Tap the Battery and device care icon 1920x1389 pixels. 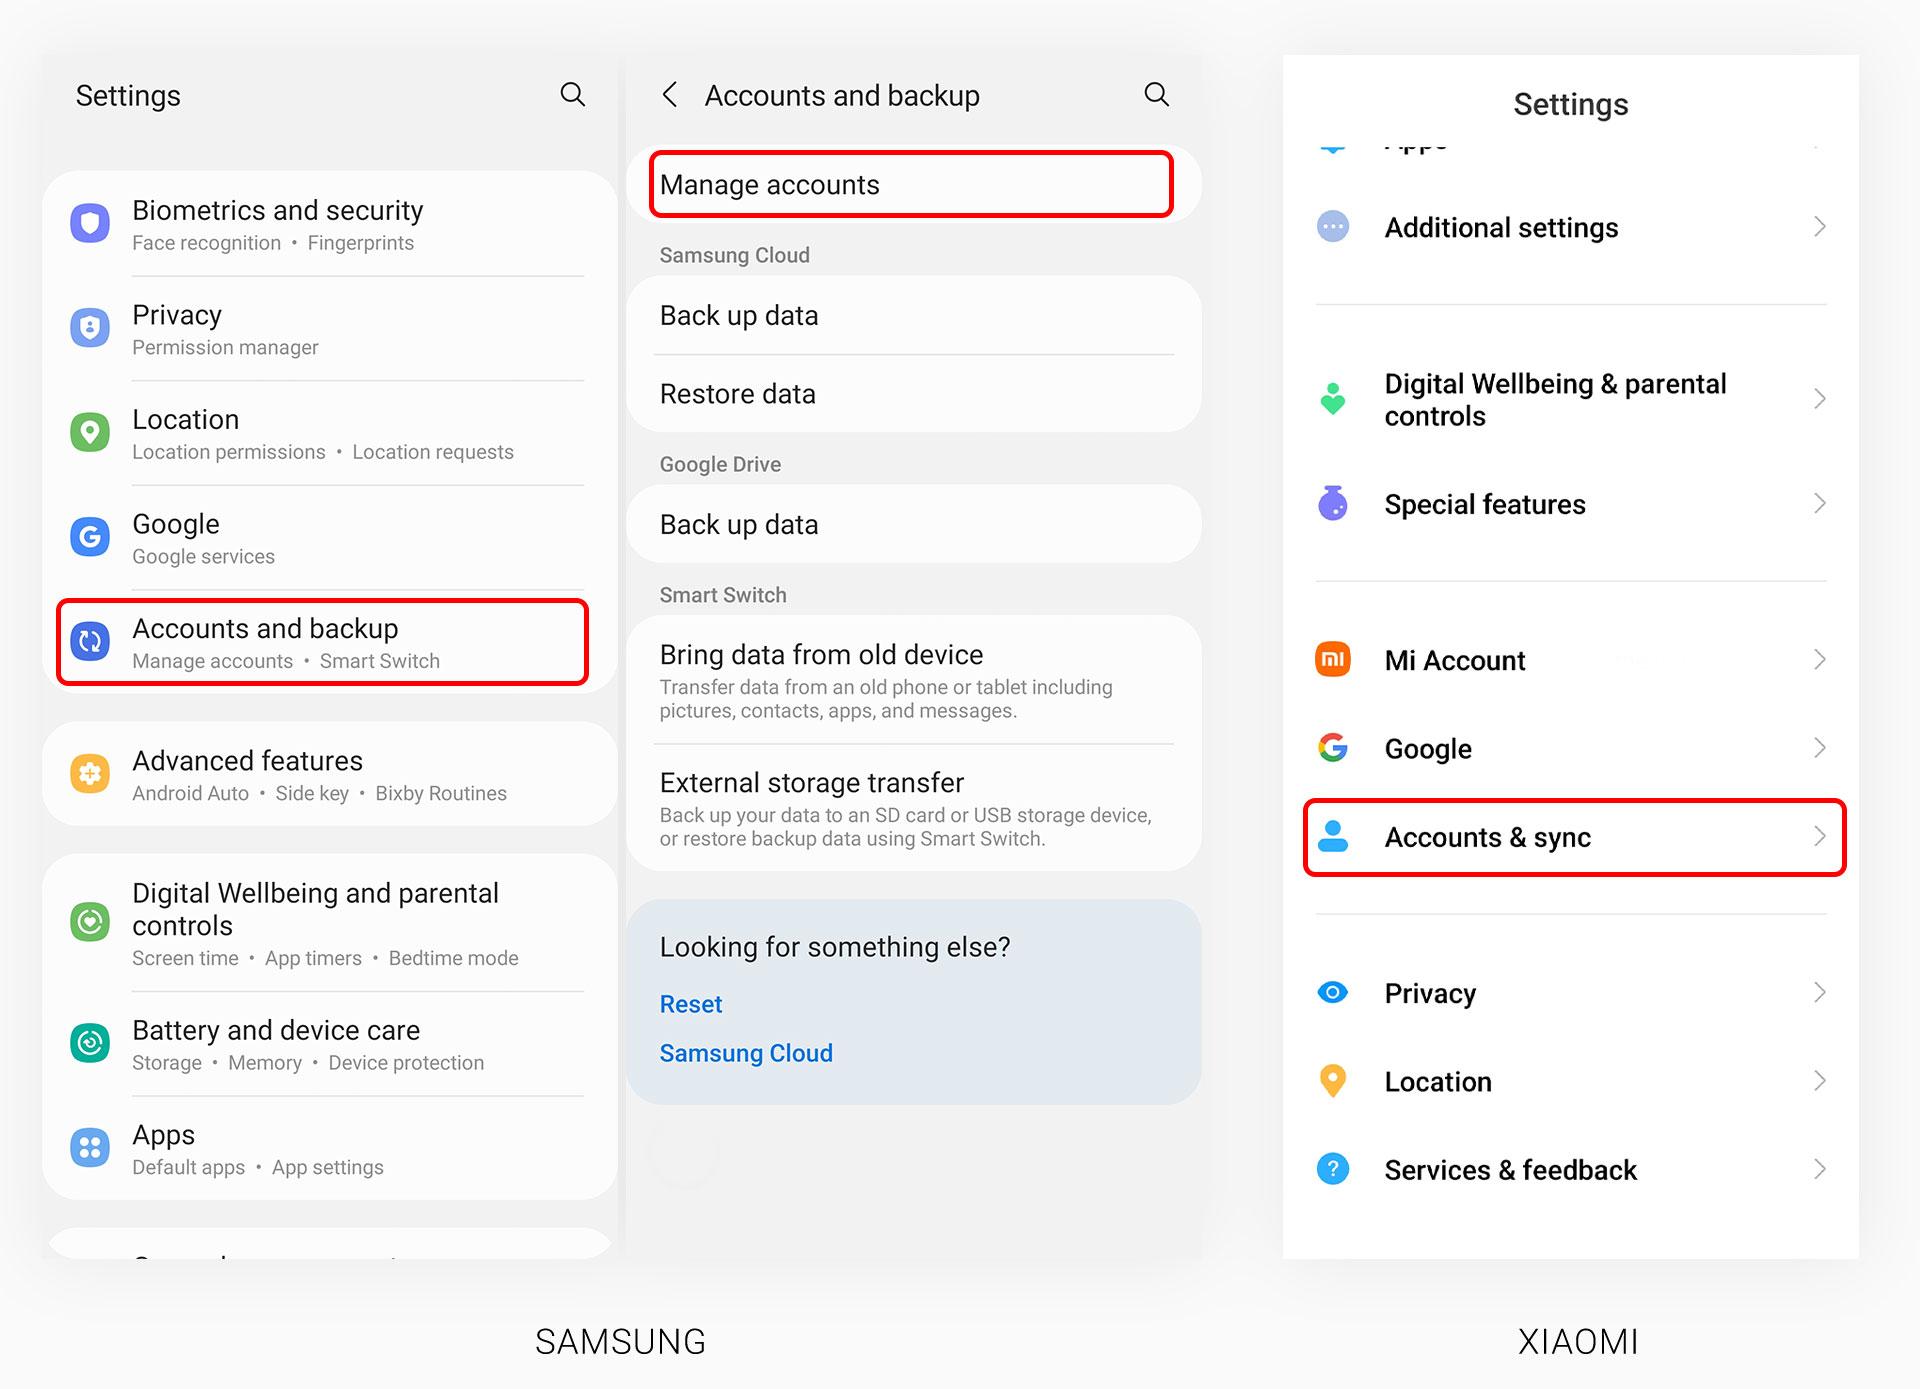point(90,1044)
